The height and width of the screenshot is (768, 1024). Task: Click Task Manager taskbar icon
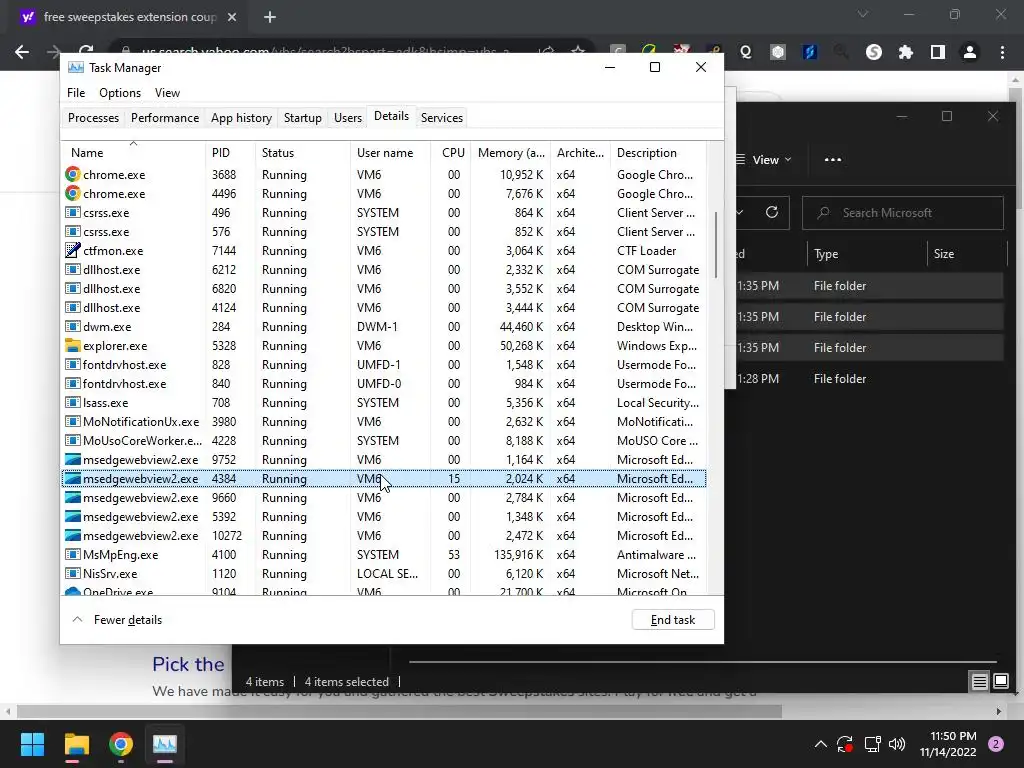(x=165, y=744)
